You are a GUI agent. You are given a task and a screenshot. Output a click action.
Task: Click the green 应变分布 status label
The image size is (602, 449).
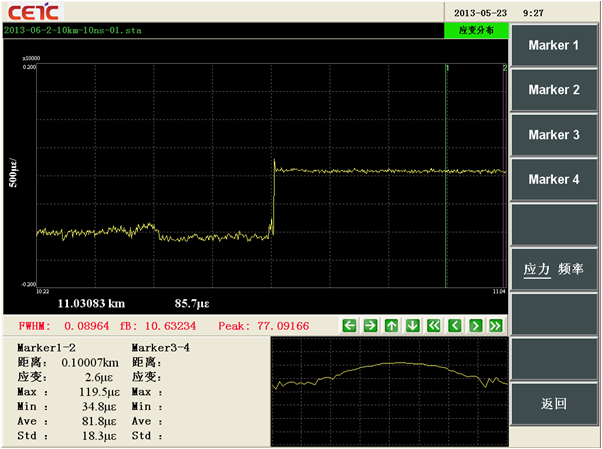coord(476,31)
